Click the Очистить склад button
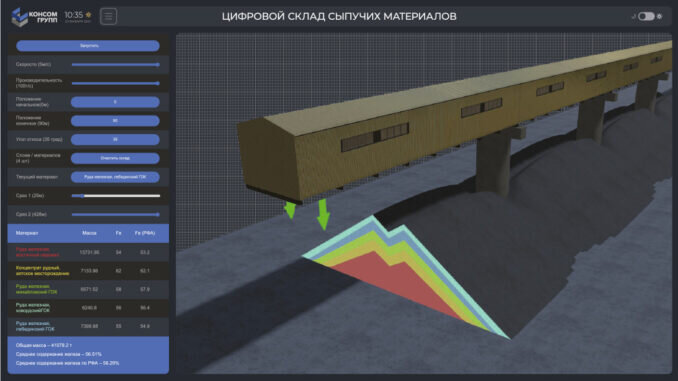Screen dimensions: 678x381 (x=115, y=158)
